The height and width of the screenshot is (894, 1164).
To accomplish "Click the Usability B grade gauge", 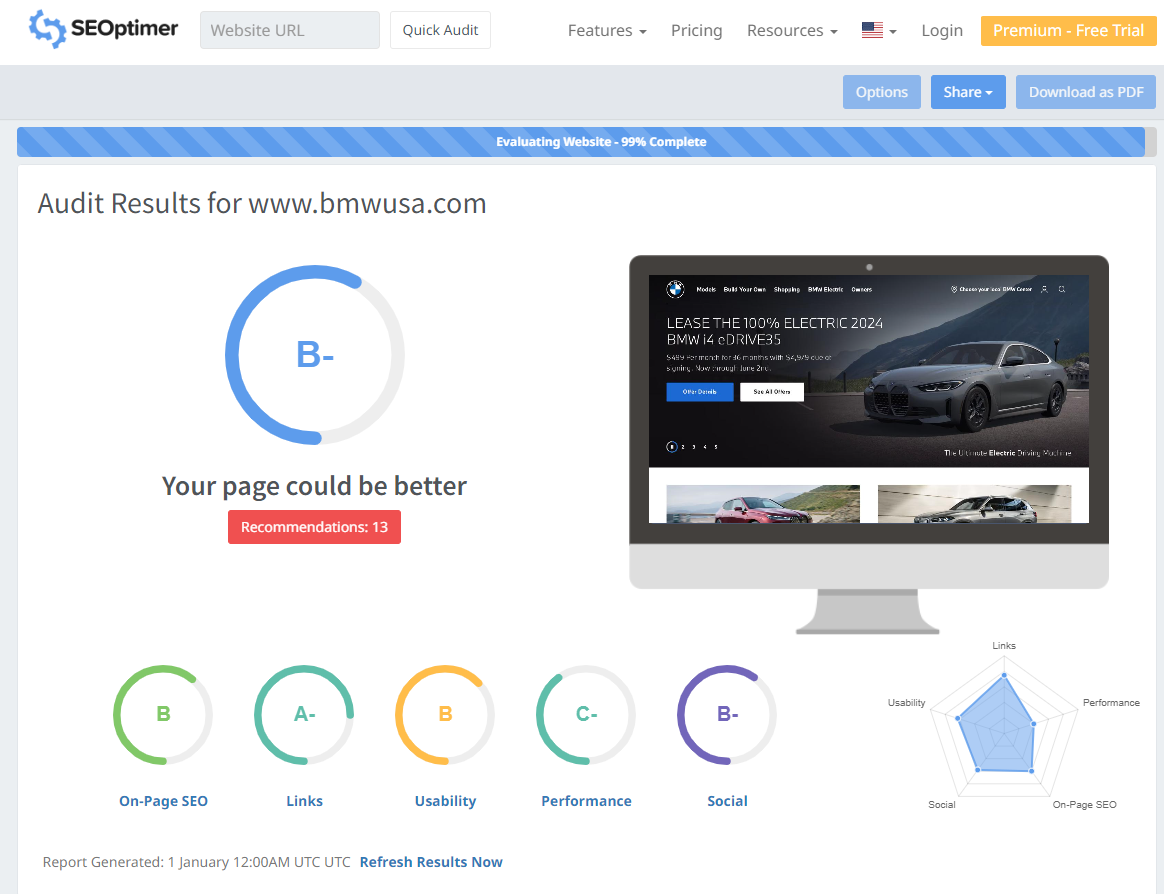I will [x=445, y=714].
